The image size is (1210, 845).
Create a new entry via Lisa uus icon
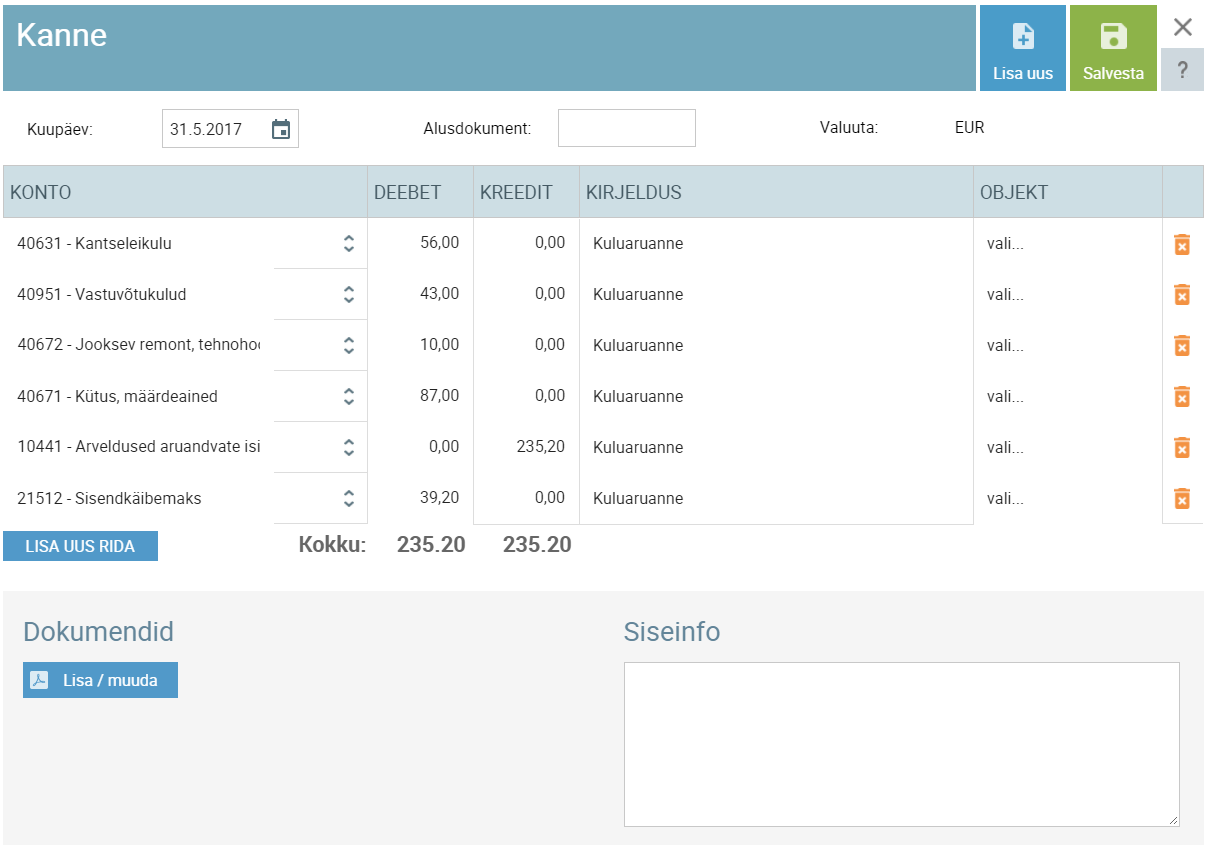1022,47
